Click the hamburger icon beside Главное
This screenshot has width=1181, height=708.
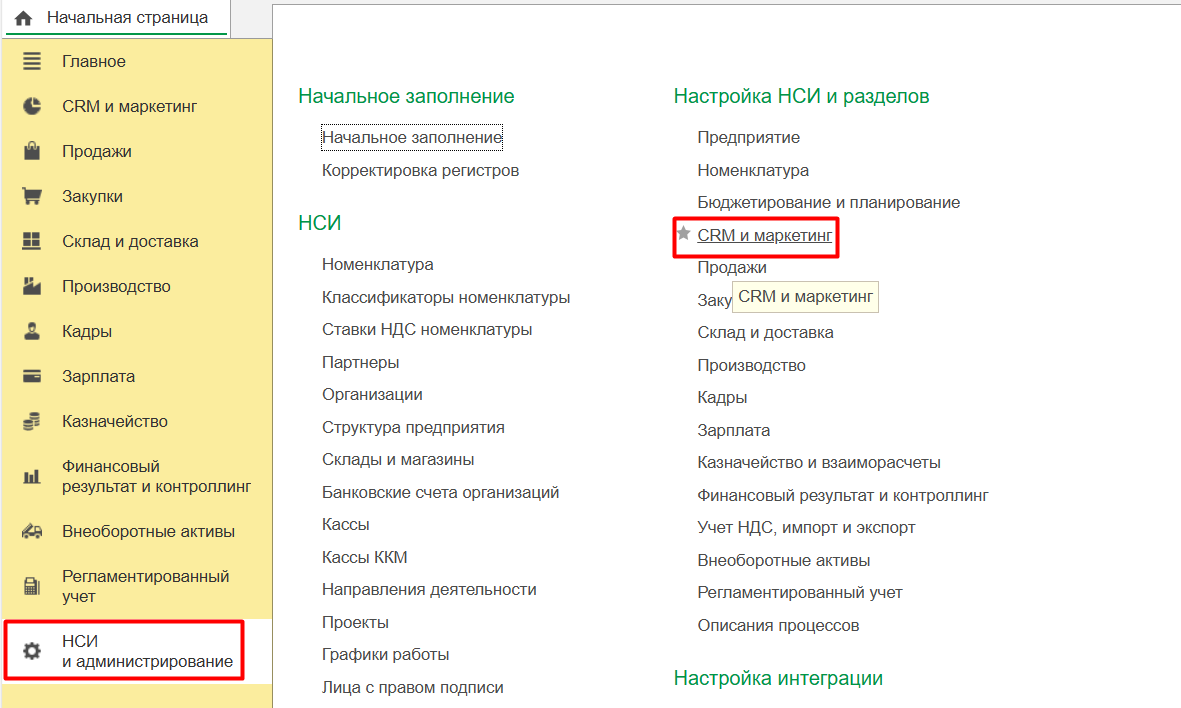[x=32, y=61]
